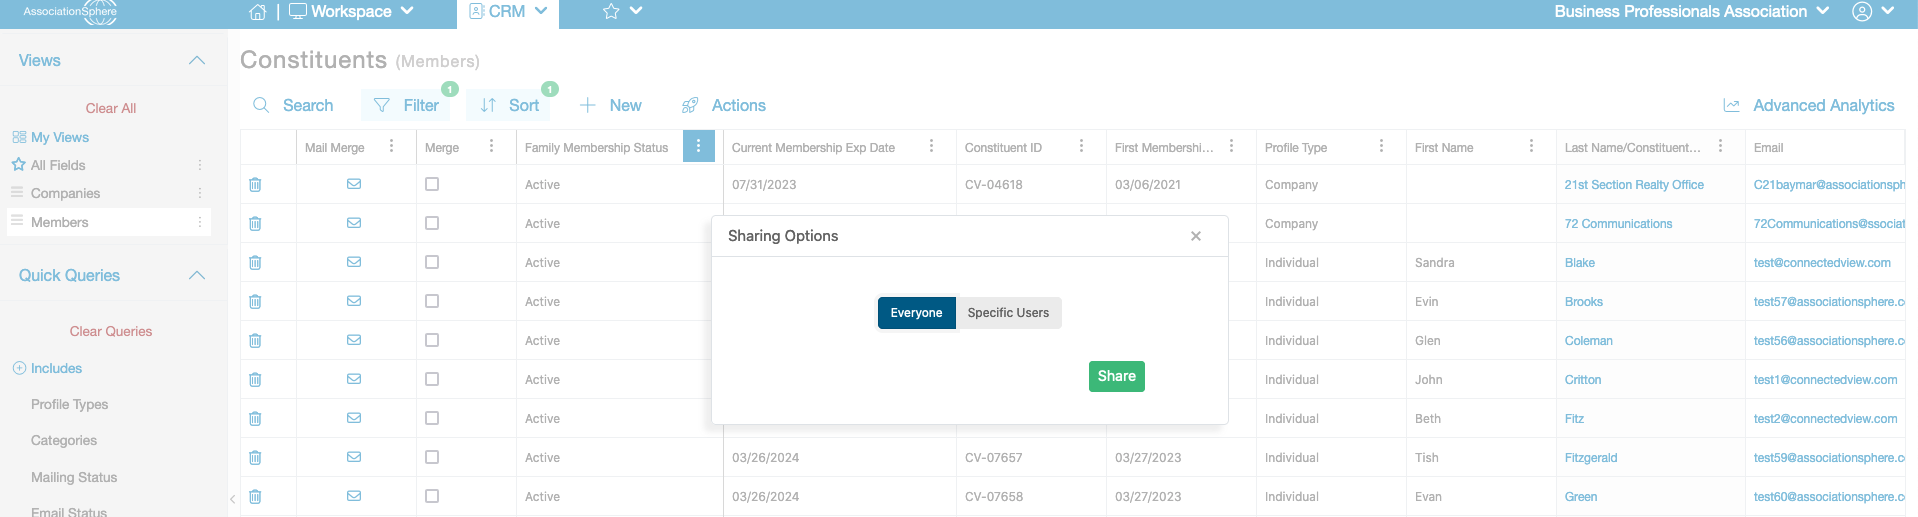
Task: Open the Constituent ID column options menu
Action: 1081,146
